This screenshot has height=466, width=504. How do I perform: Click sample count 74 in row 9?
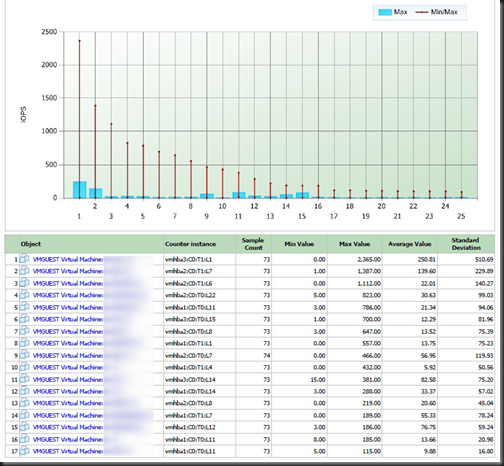pos(266,356)
